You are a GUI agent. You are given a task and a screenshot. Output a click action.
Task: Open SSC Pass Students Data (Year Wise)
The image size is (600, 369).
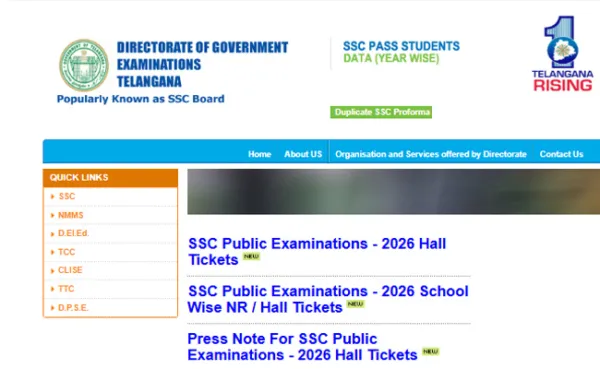click(x=401, y=52)
